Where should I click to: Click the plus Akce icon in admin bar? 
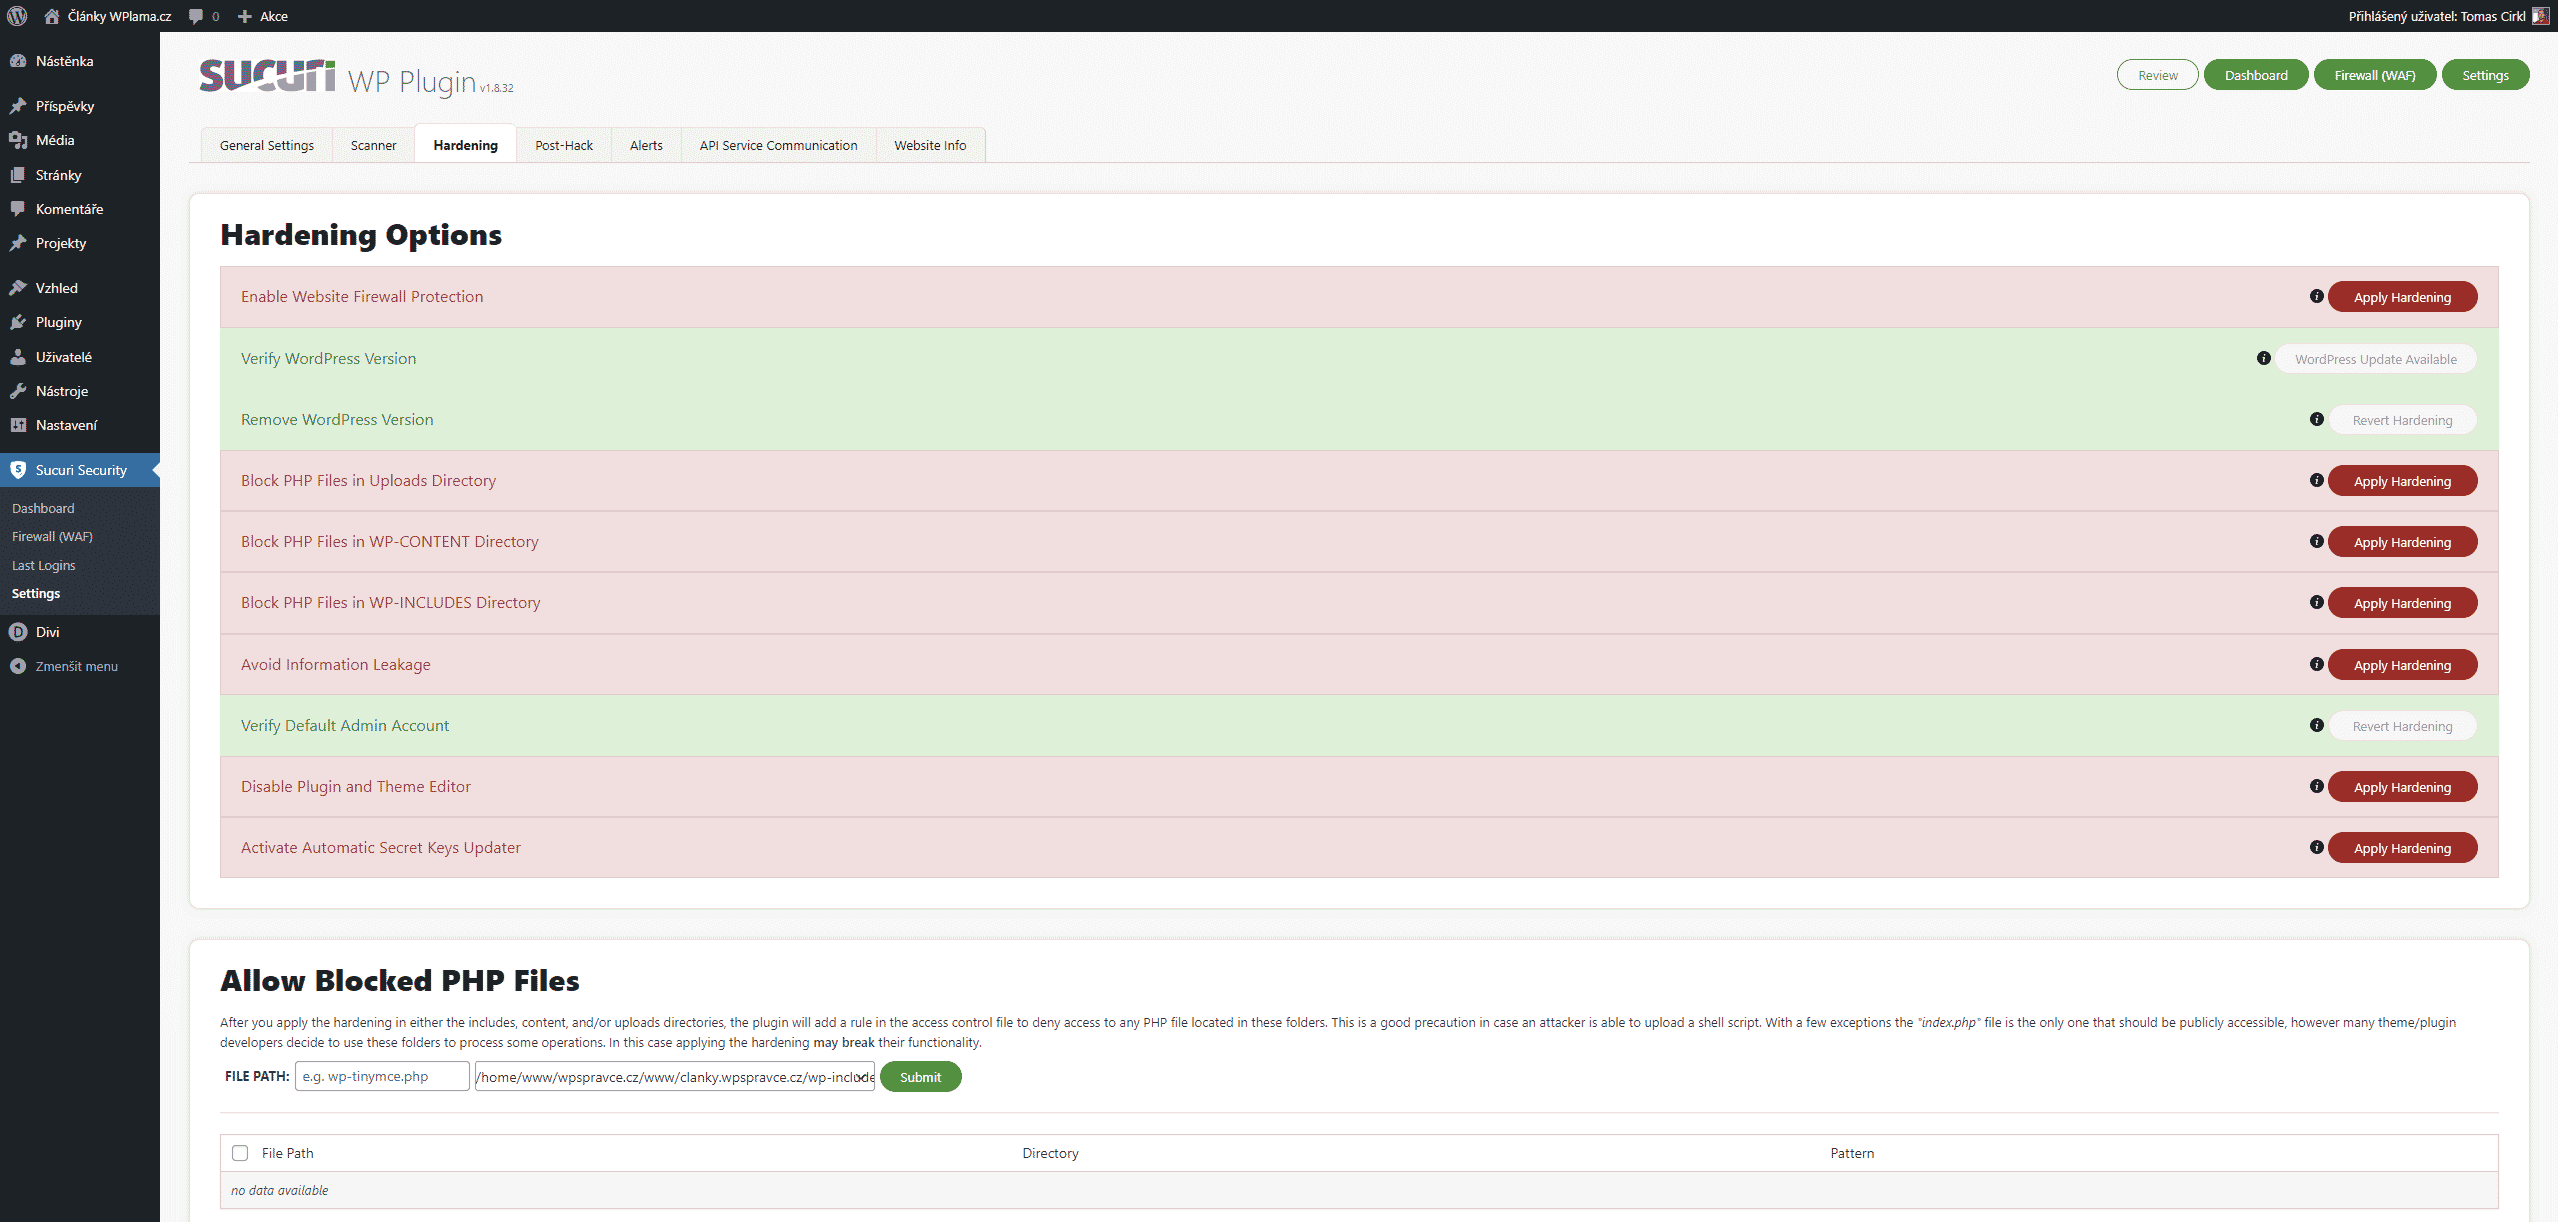244,16
